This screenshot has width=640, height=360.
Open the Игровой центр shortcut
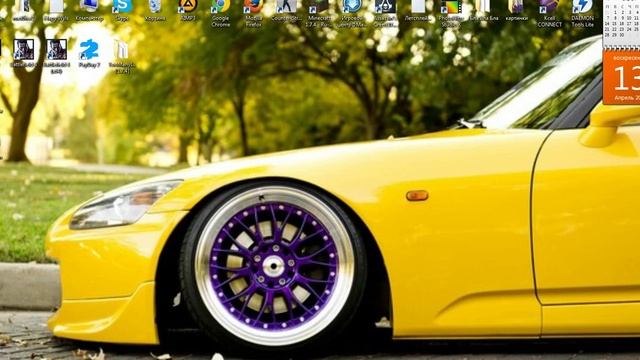point(352,13)
